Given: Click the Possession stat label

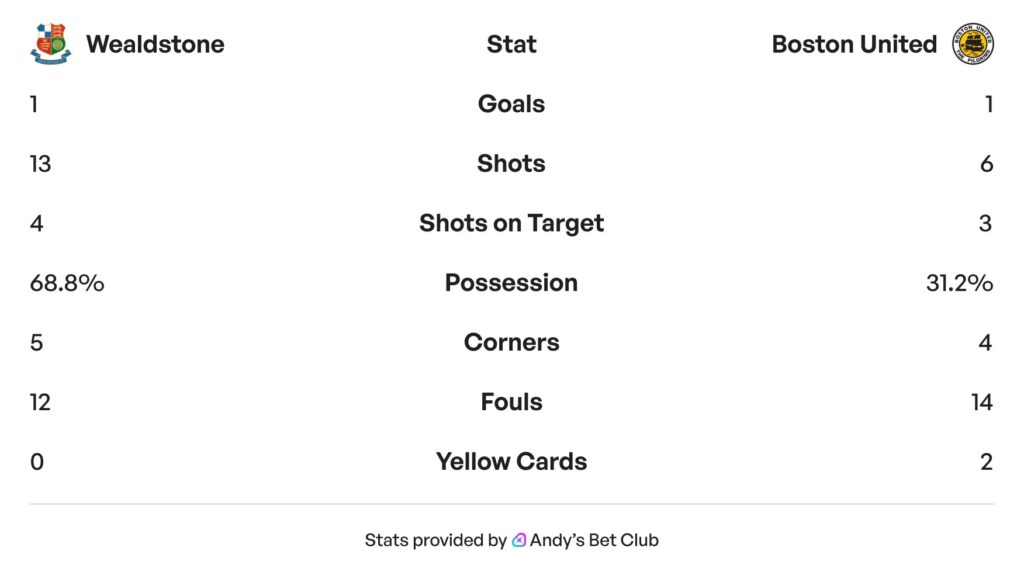Looking at the screenshot, I should tap(511, 283).
